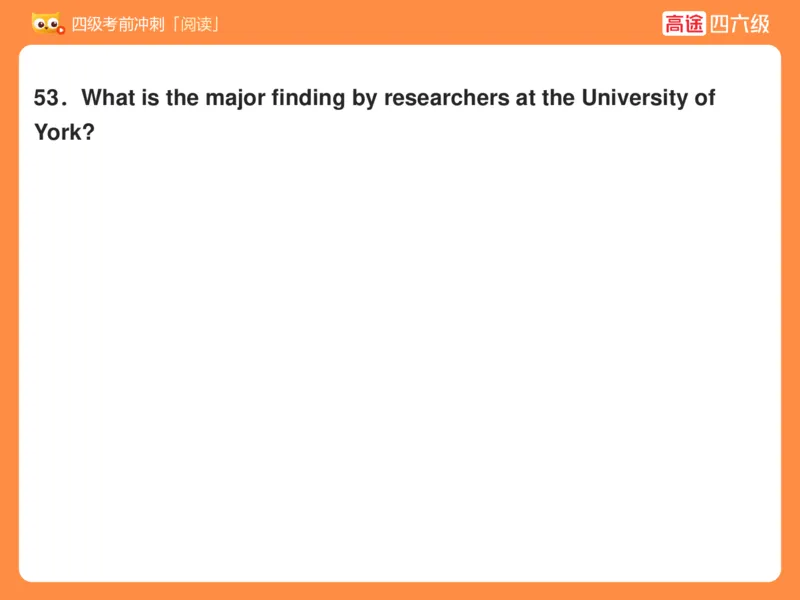The width and height of the screenshot is (800, 600).
Task: Click the 四六级 label beside 高途
Action: tap(740, 23)
